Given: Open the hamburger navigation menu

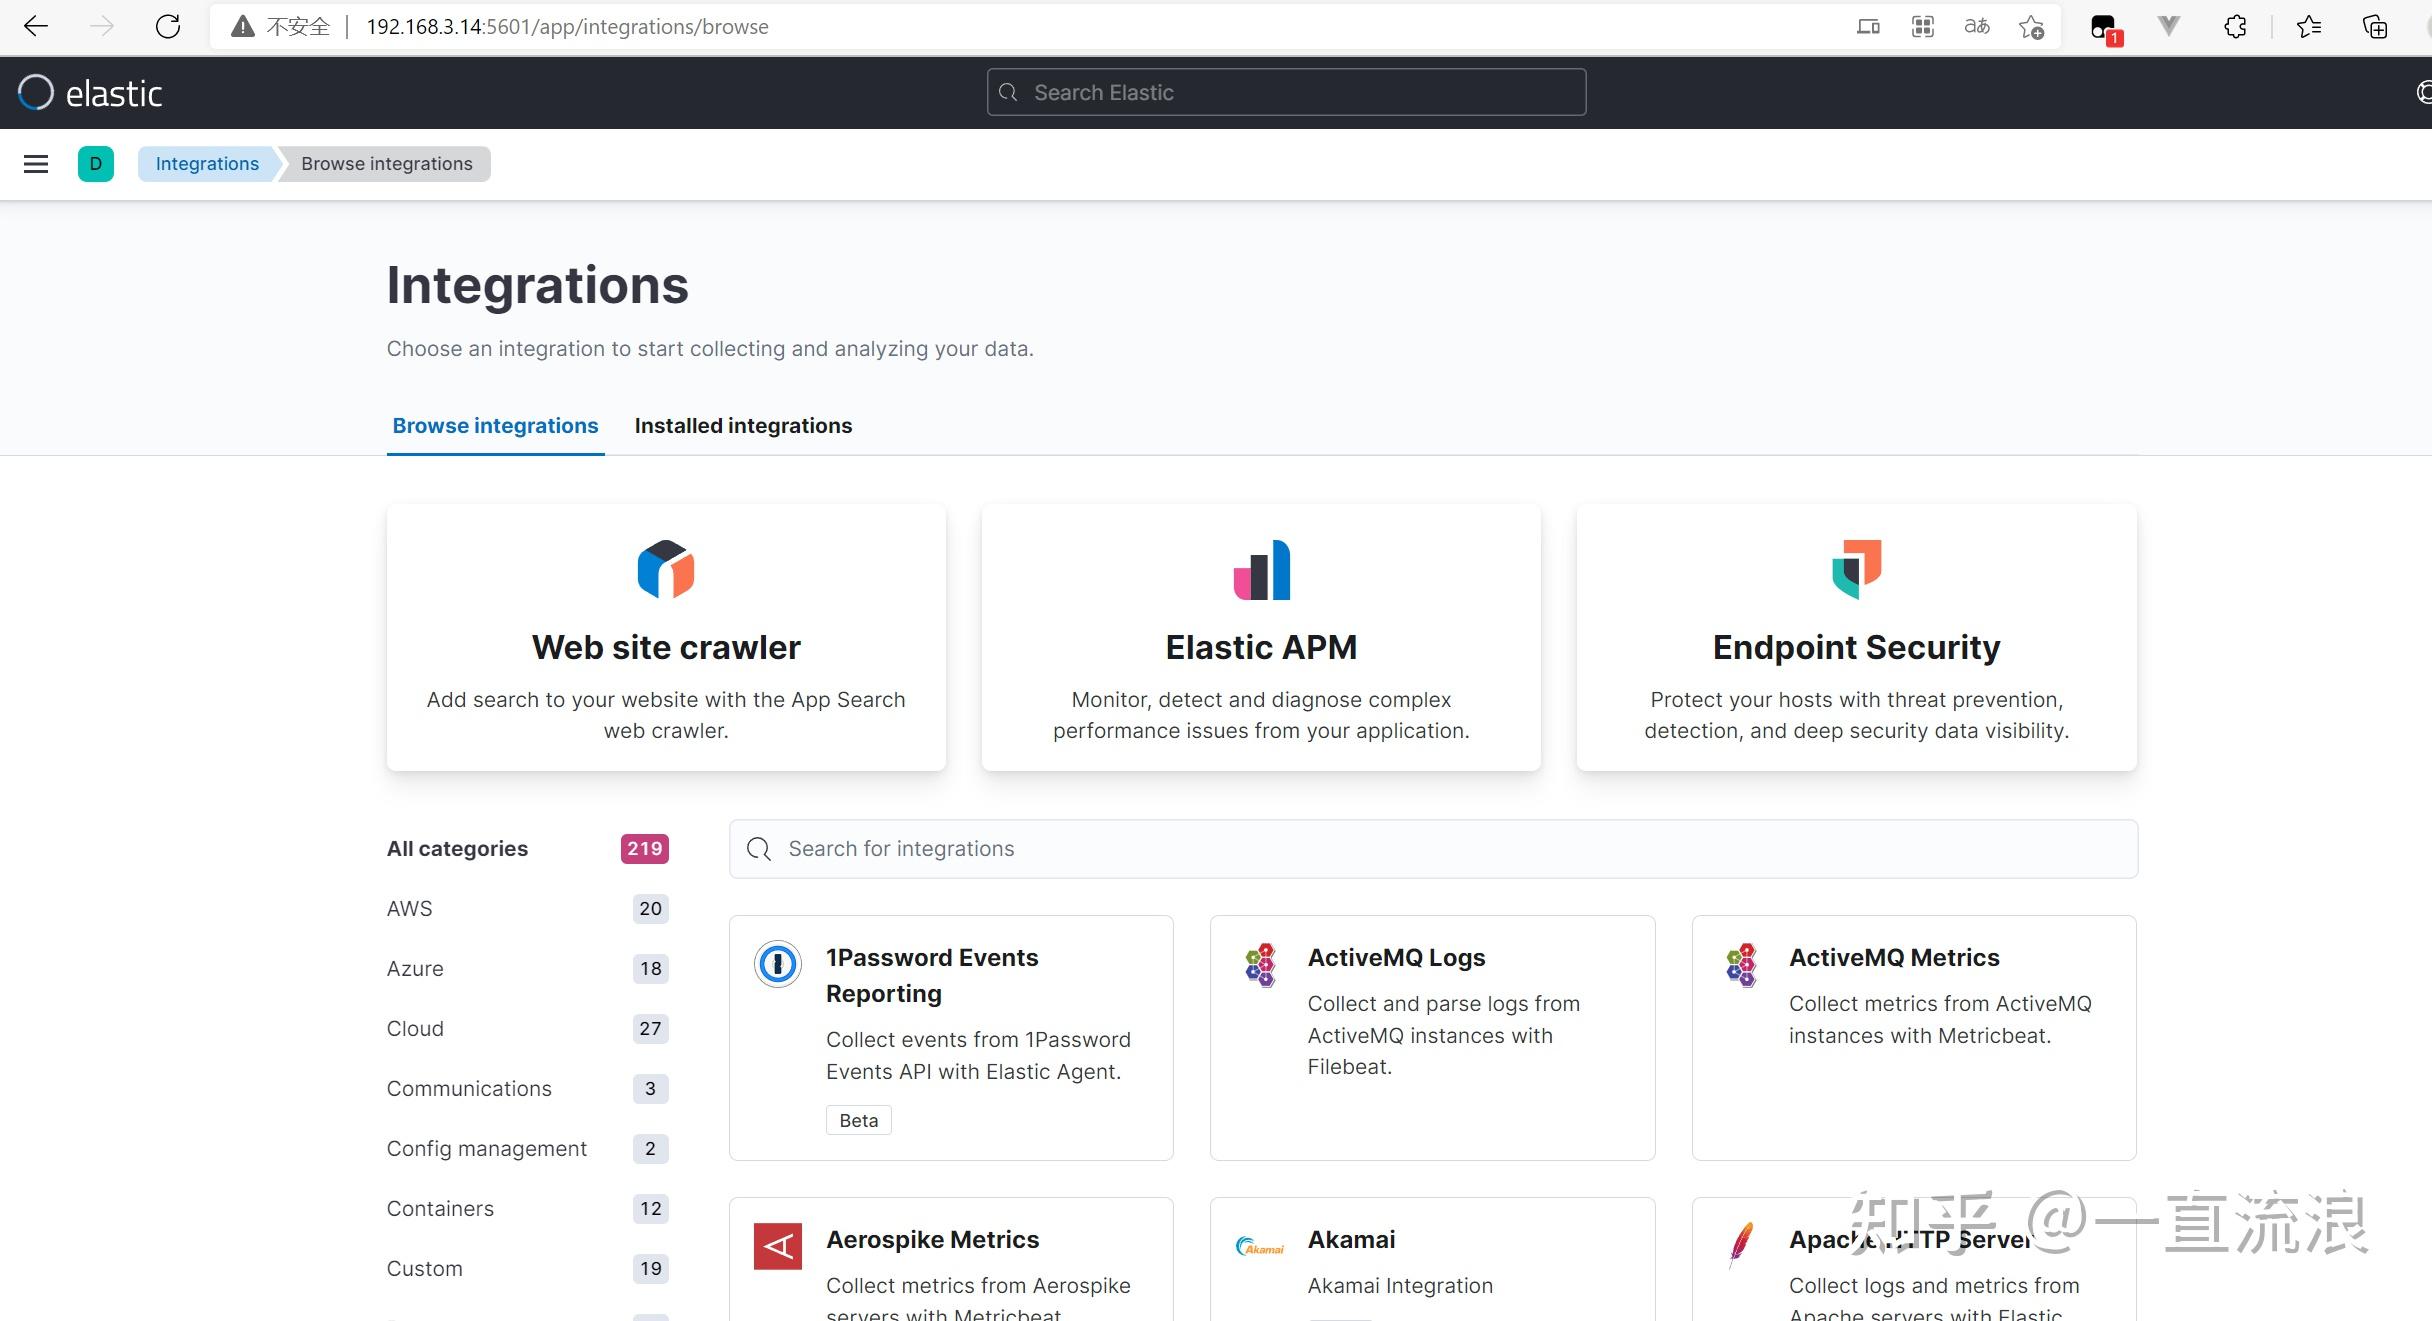Looking at the screenshot, I should [x=36, y=164].
